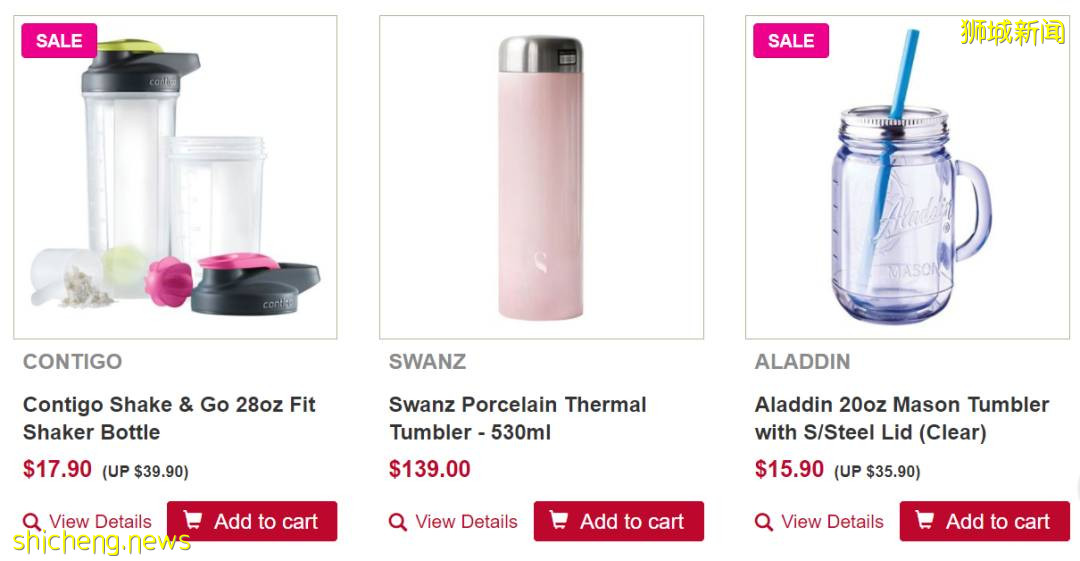Viewport: 1080px width, 561px height.
Task: Click the magnifier icon beside Swanz View Details
Action: click(x=398, y=522)
